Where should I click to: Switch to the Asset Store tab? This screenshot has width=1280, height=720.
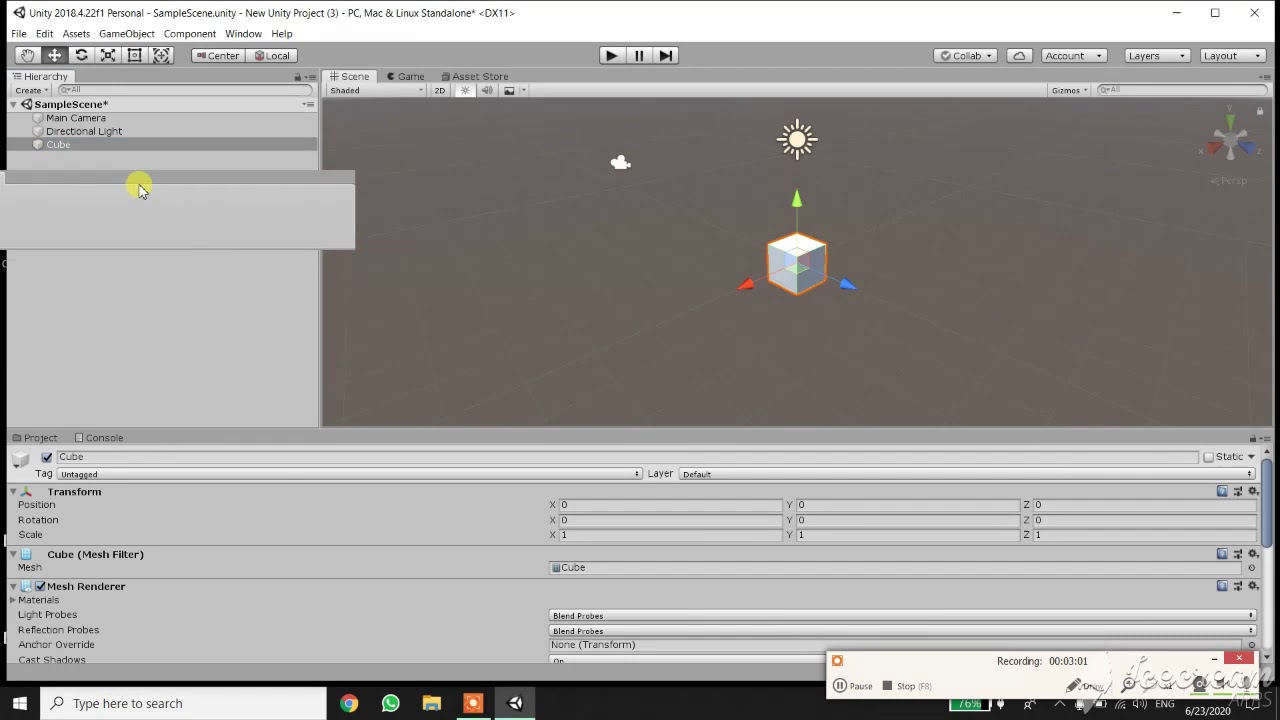click(473, 76)
